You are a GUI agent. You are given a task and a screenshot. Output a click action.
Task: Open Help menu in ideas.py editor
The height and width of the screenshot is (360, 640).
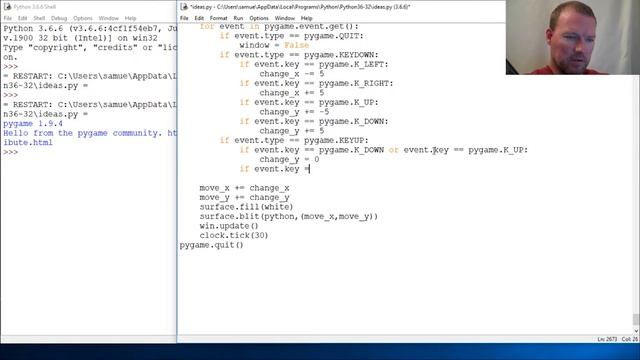tap(307, 18)
